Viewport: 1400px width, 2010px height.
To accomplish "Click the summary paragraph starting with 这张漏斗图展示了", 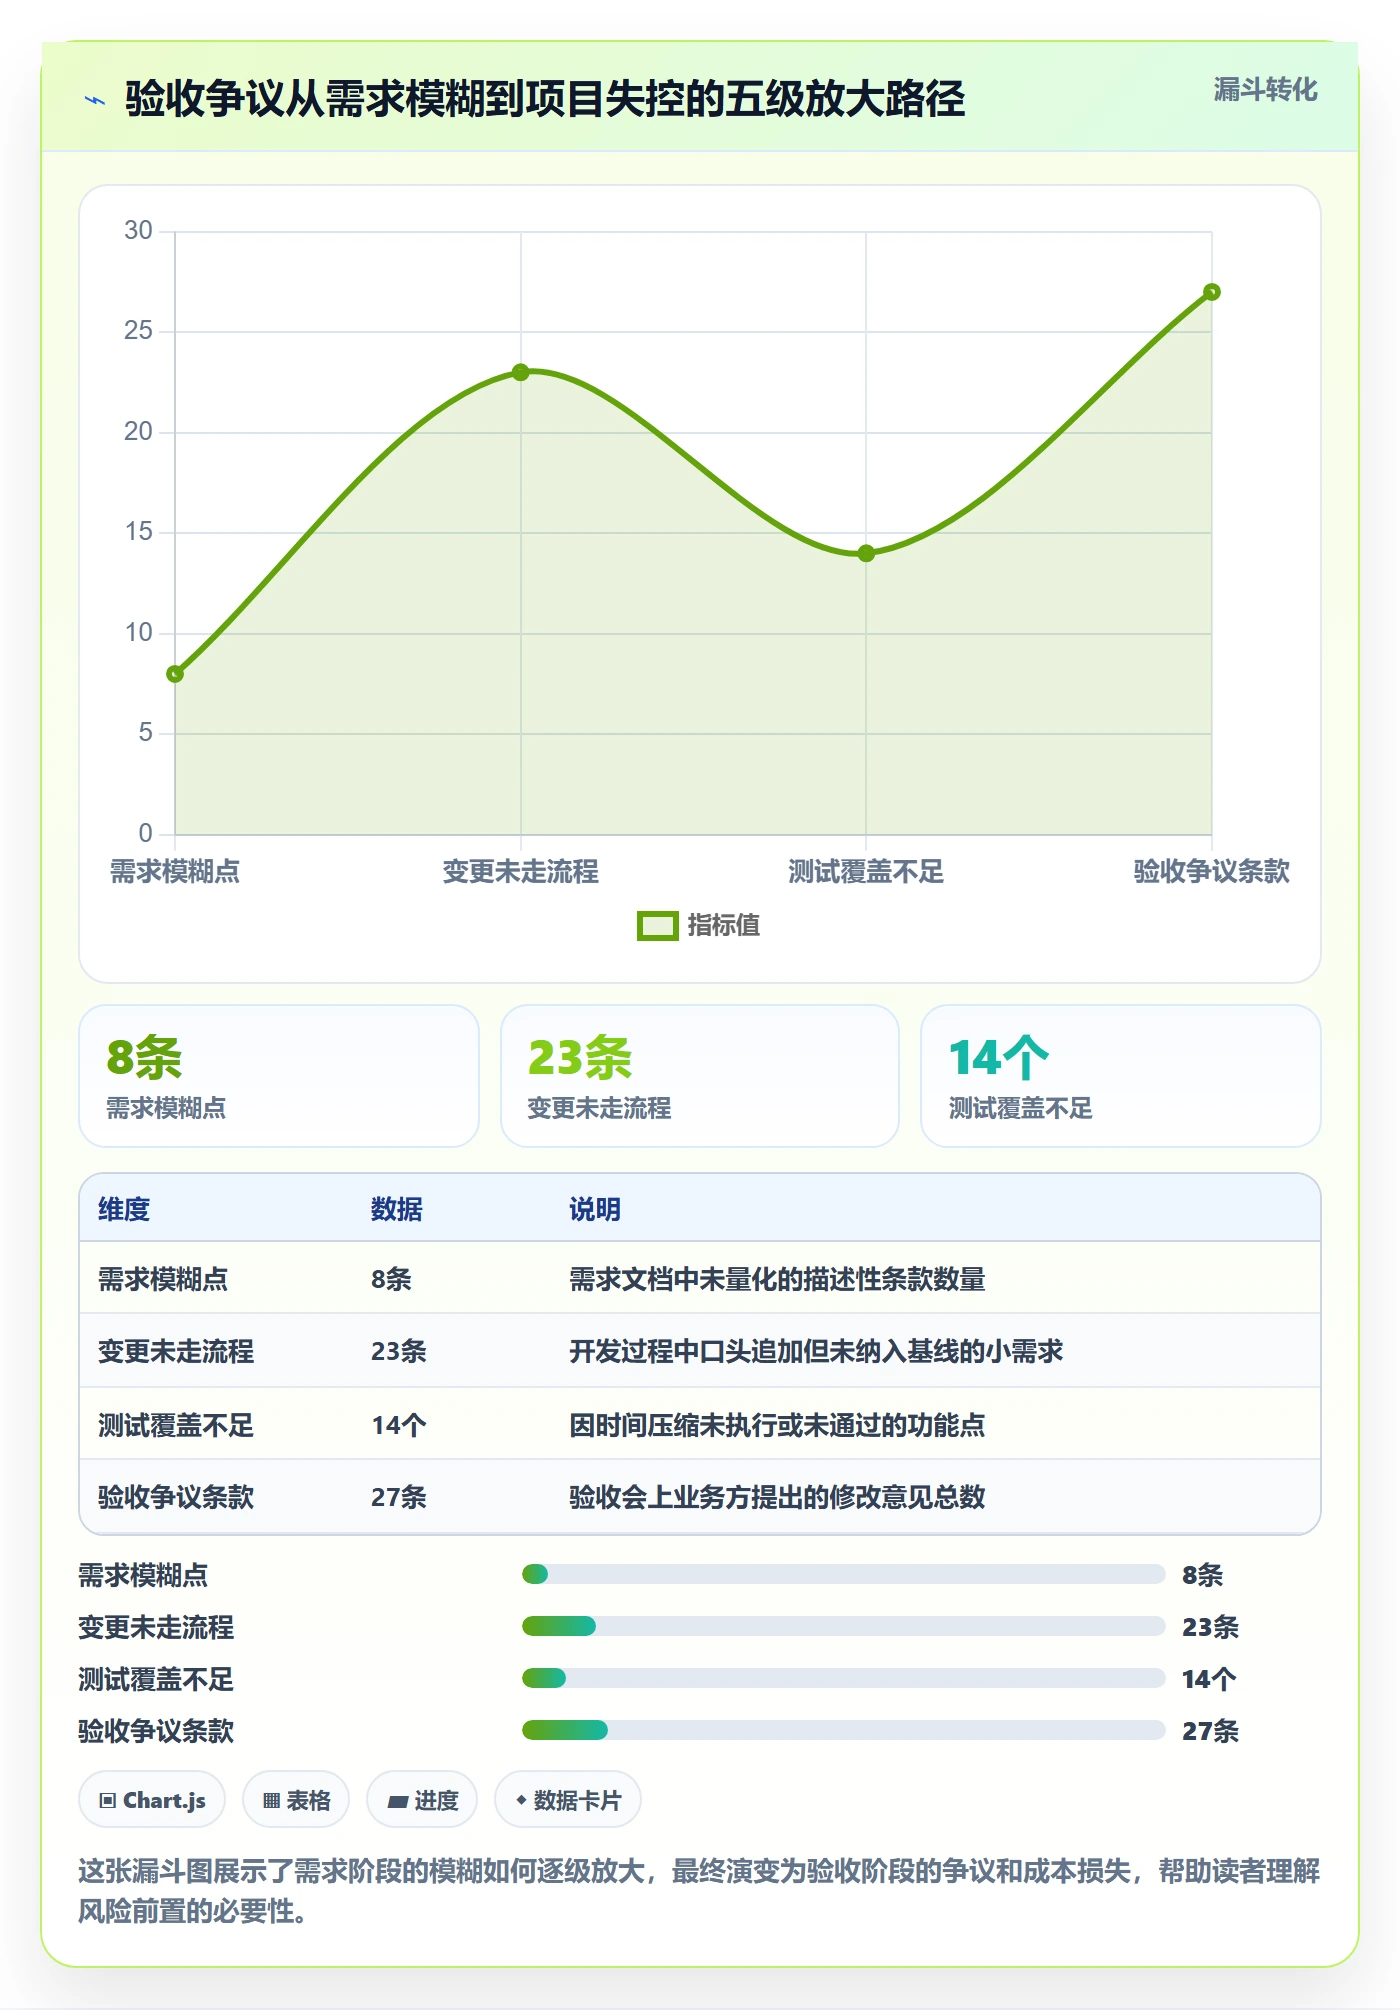I will 699,1891.
